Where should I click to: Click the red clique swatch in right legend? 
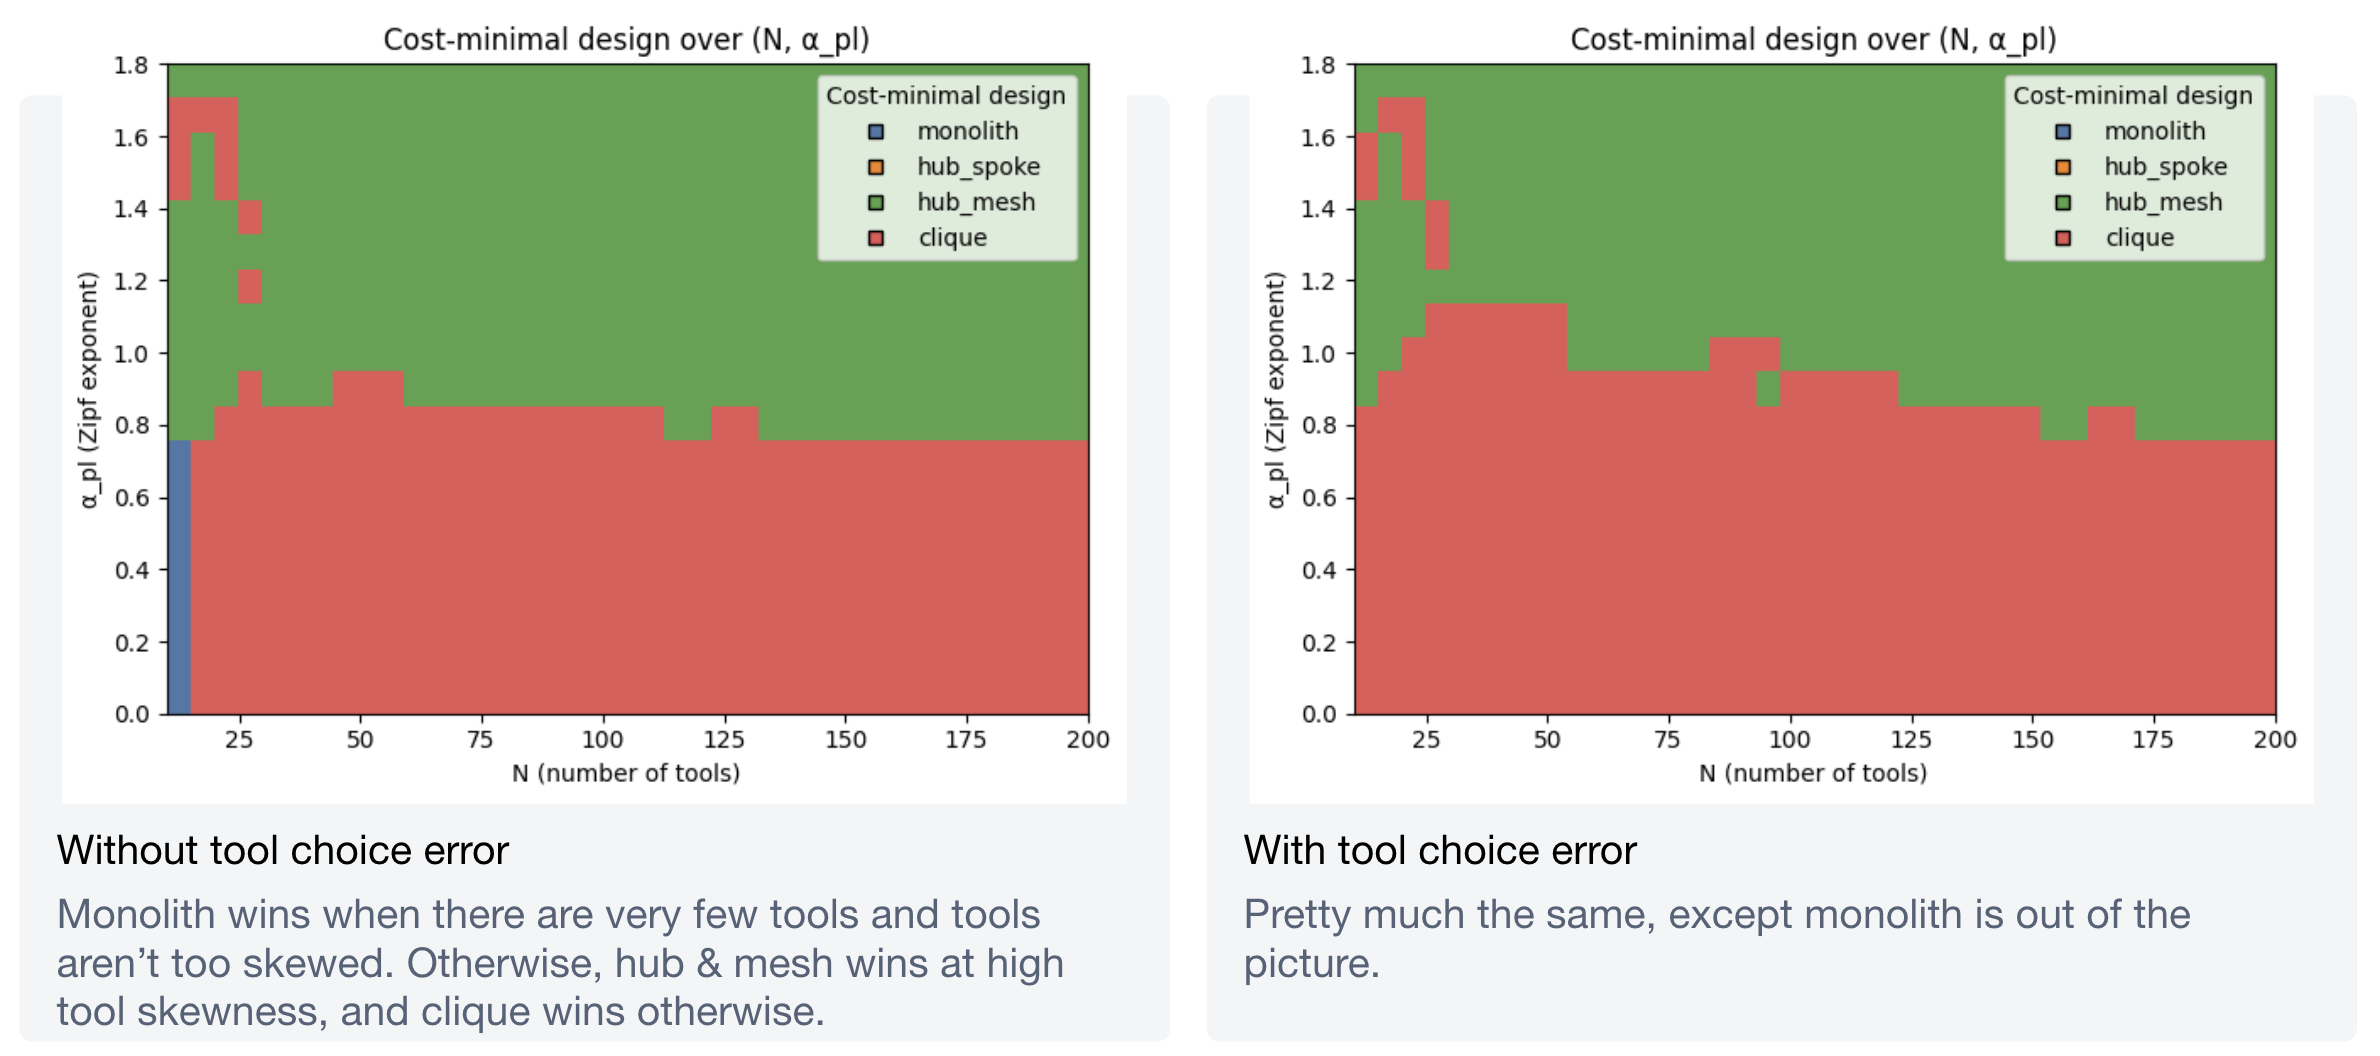2063,238
